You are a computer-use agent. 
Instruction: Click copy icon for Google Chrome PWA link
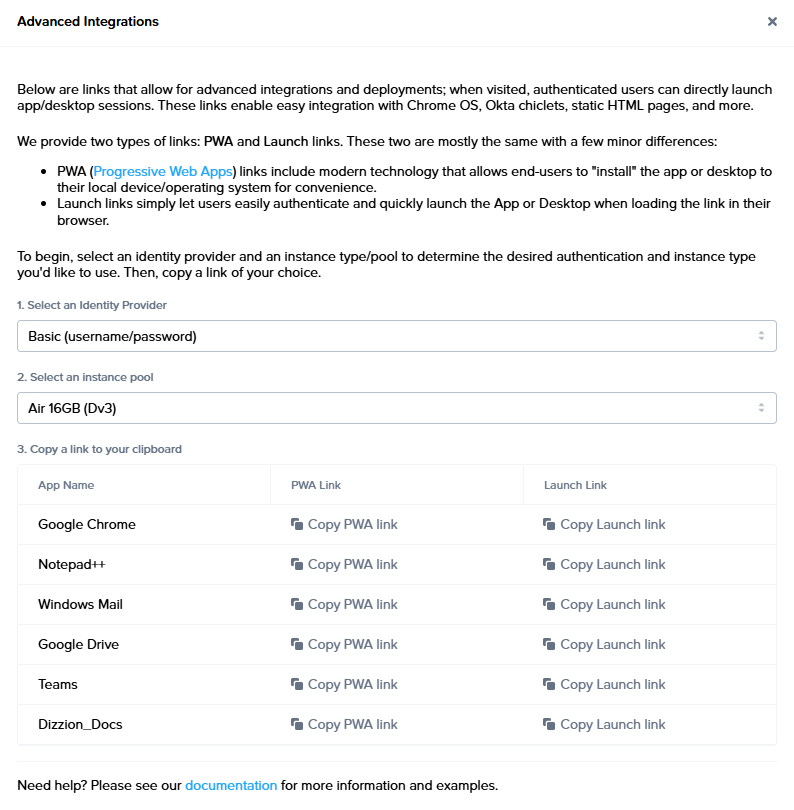297,524
